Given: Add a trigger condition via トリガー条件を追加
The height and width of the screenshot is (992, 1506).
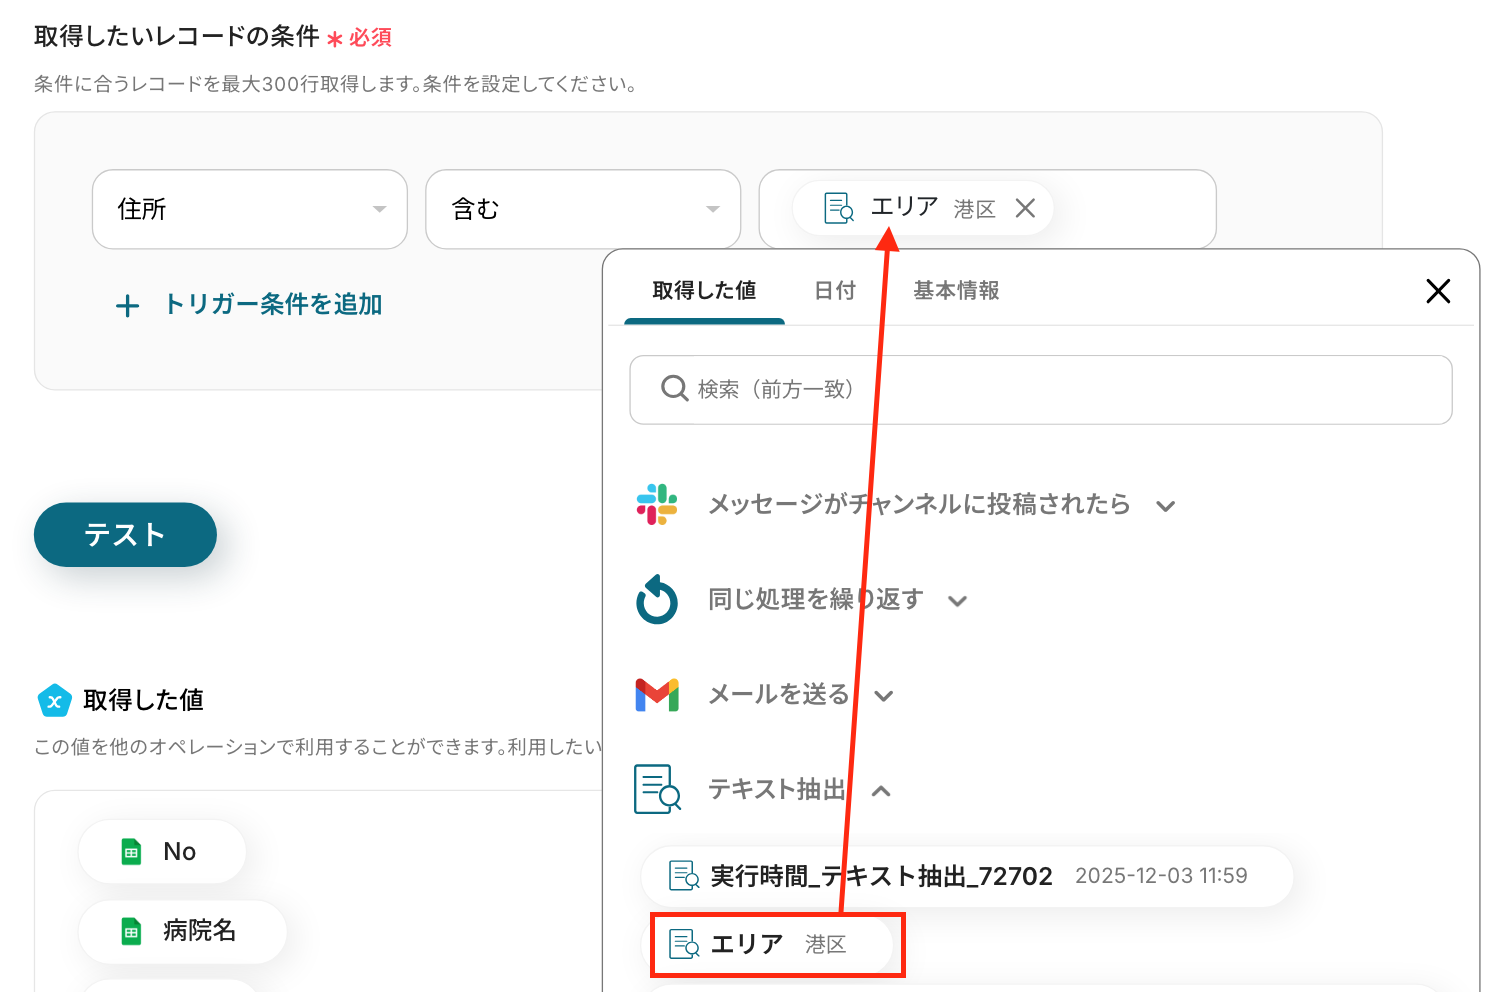Looking at the screenshot, I should pyautogui.click(x=249, y=305).
